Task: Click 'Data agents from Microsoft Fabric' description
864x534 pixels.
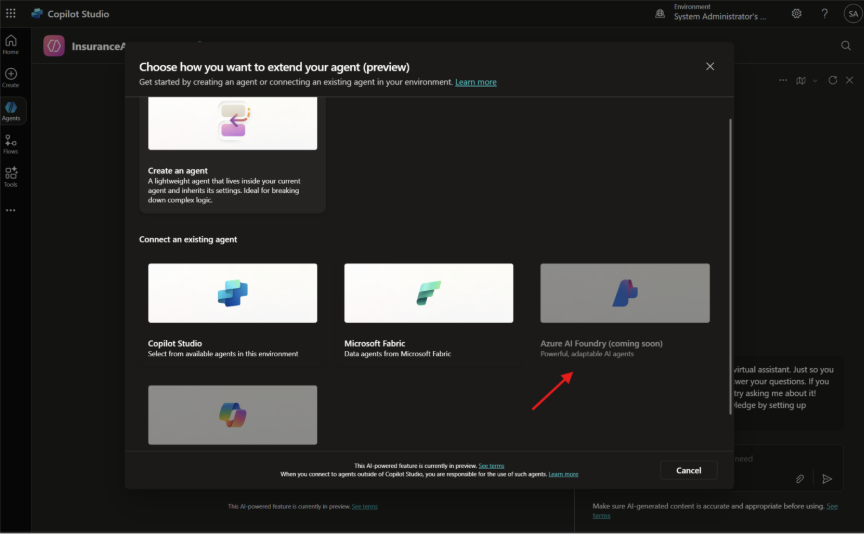Action: tap(397, 354)
